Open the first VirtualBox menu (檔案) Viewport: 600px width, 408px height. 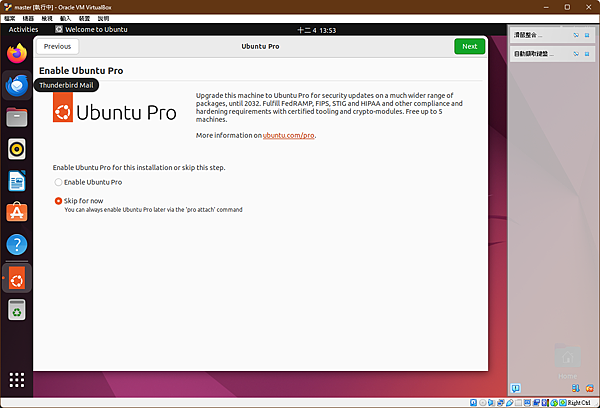(10, 18)
